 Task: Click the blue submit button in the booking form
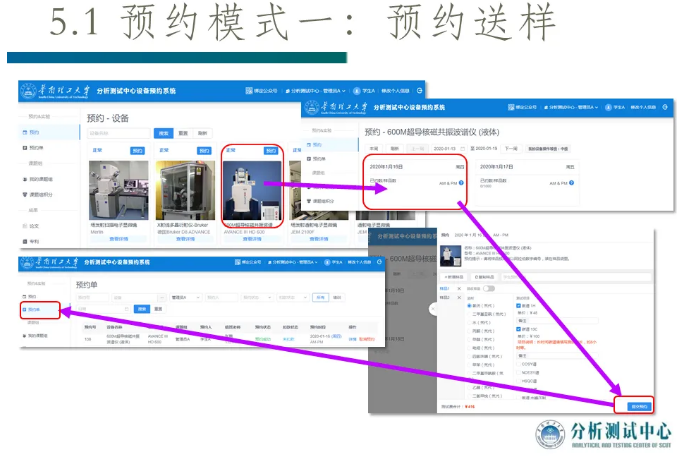639,406
